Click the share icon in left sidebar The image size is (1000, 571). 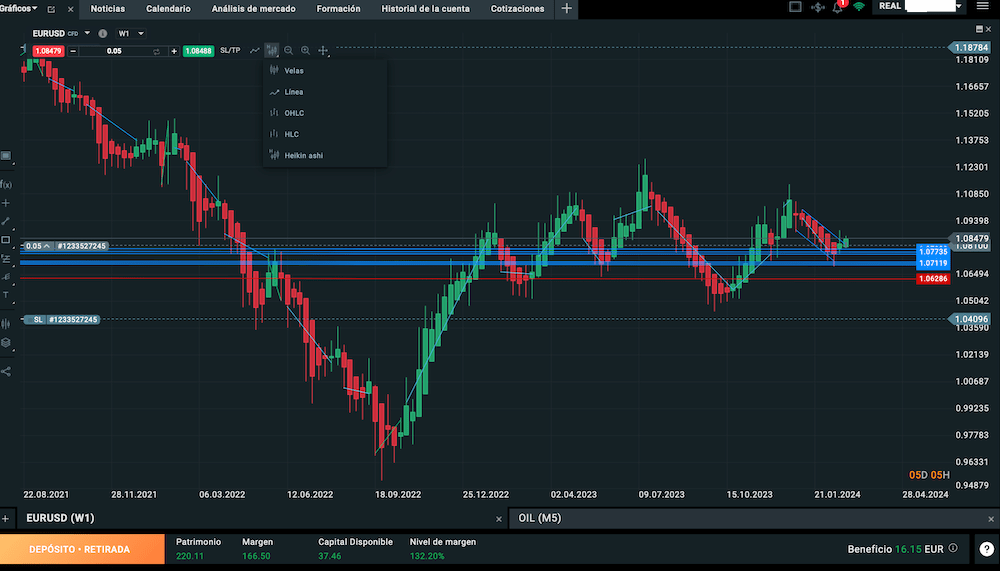pos(6,371)
